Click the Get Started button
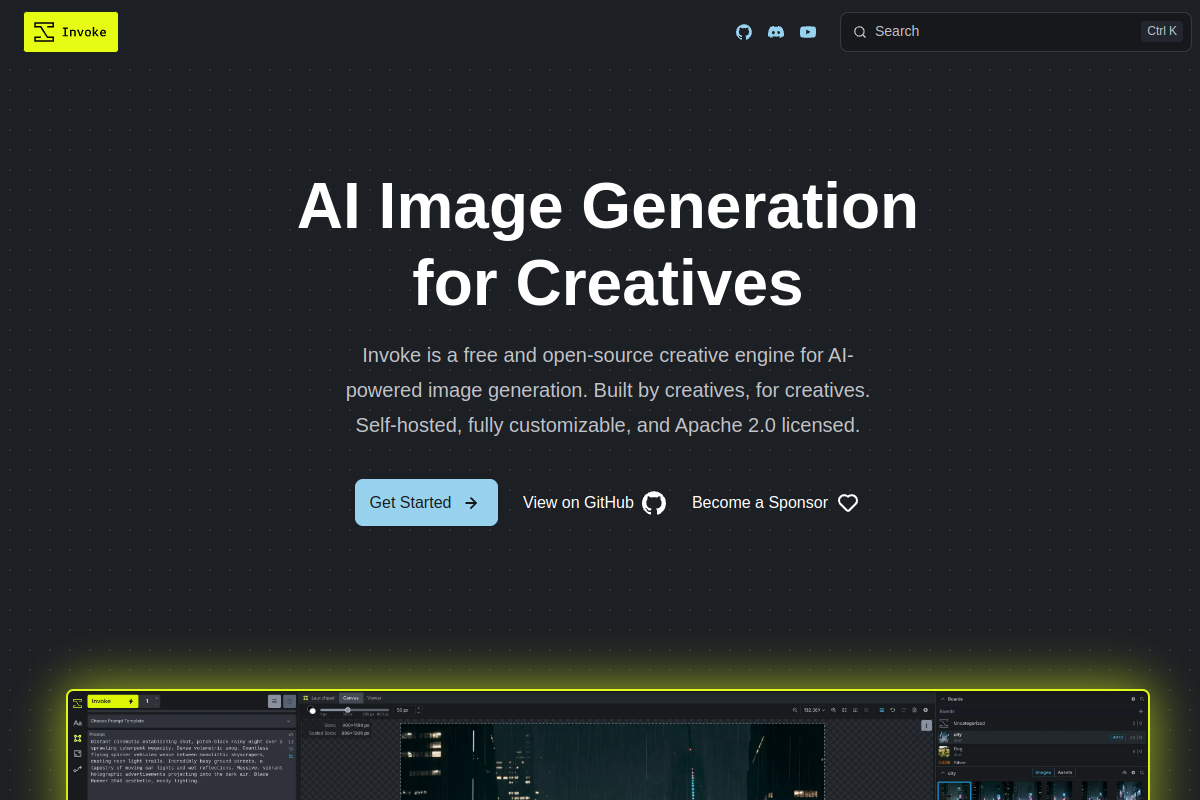 coord(426,502)
